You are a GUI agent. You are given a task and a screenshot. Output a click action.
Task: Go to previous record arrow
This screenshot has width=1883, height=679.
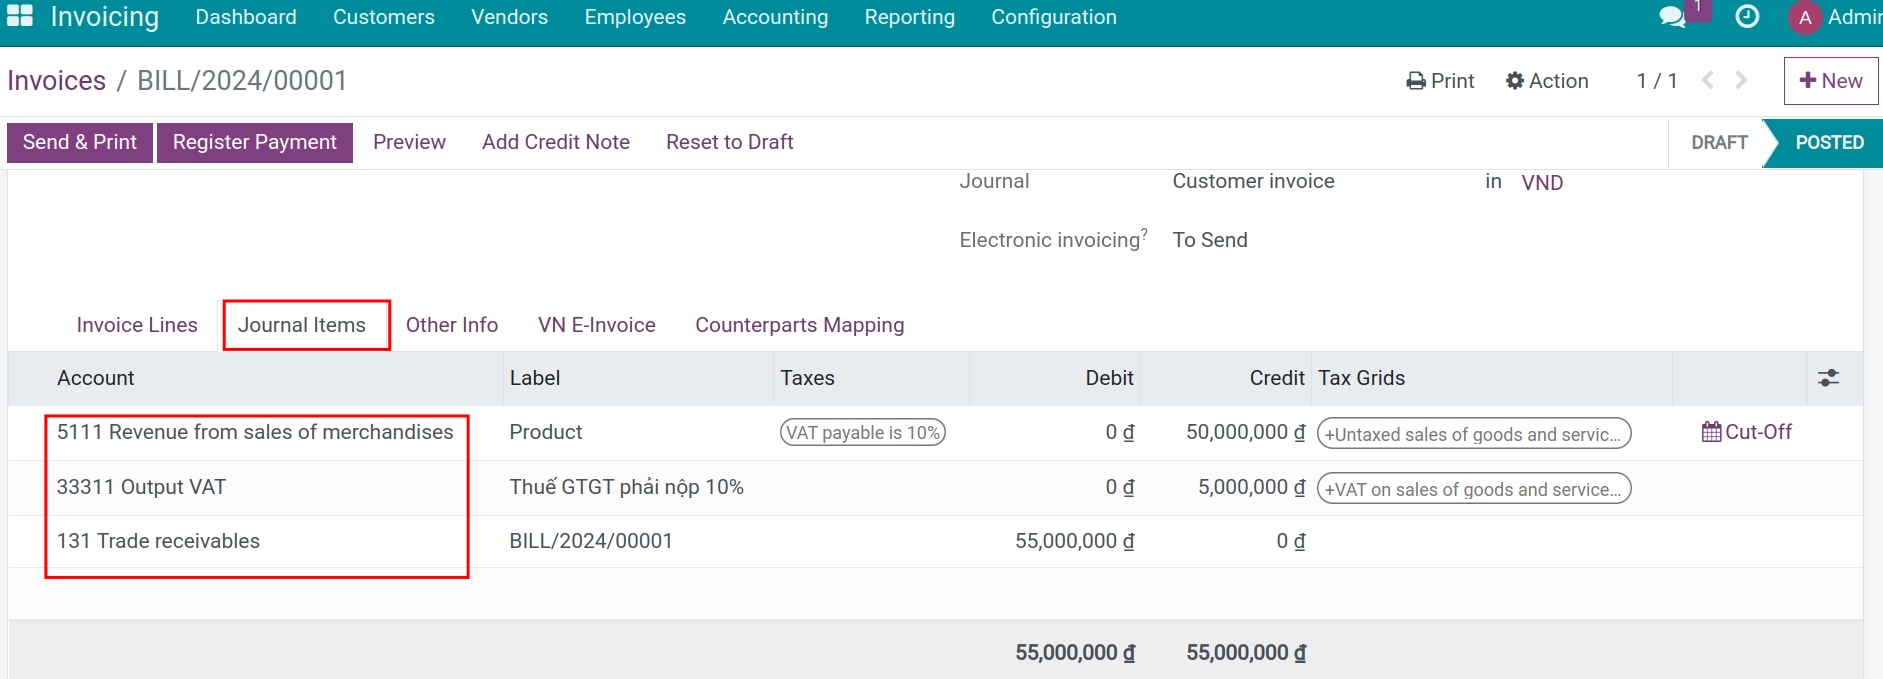click(x=1708, y=81)
